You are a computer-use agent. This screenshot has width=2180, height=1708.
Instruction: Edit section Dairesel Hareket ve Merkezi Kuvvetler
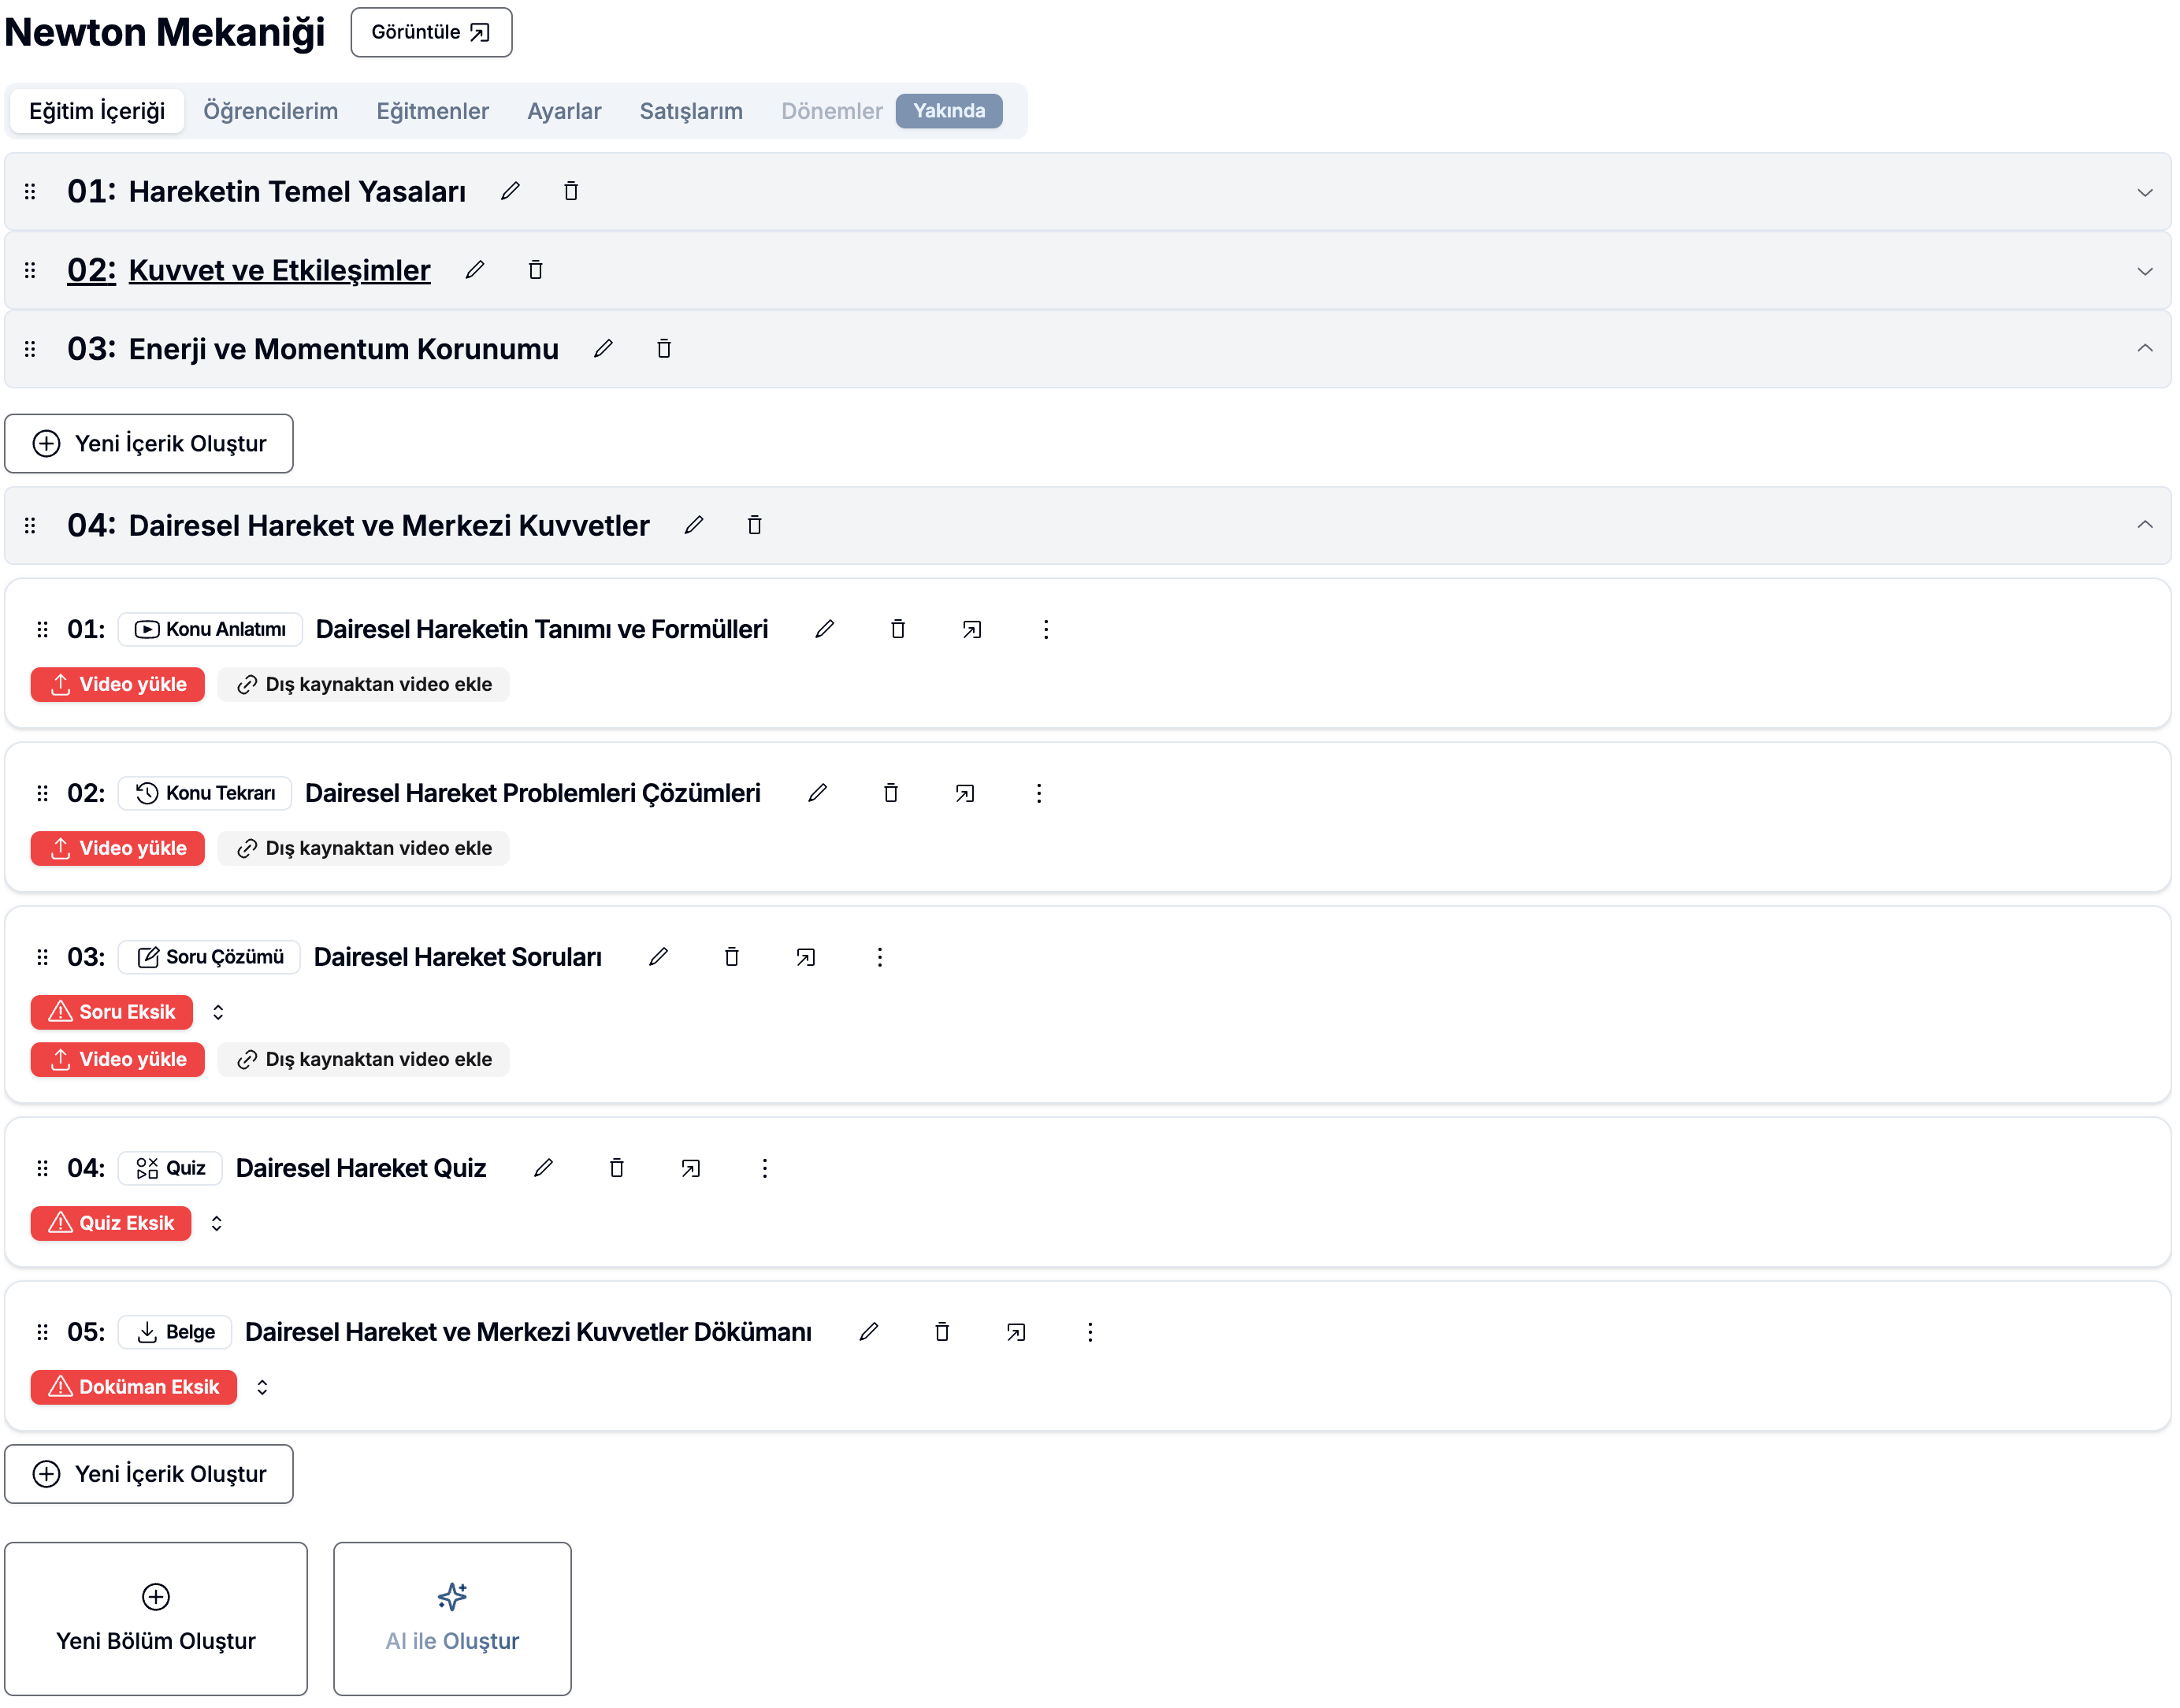694,525
